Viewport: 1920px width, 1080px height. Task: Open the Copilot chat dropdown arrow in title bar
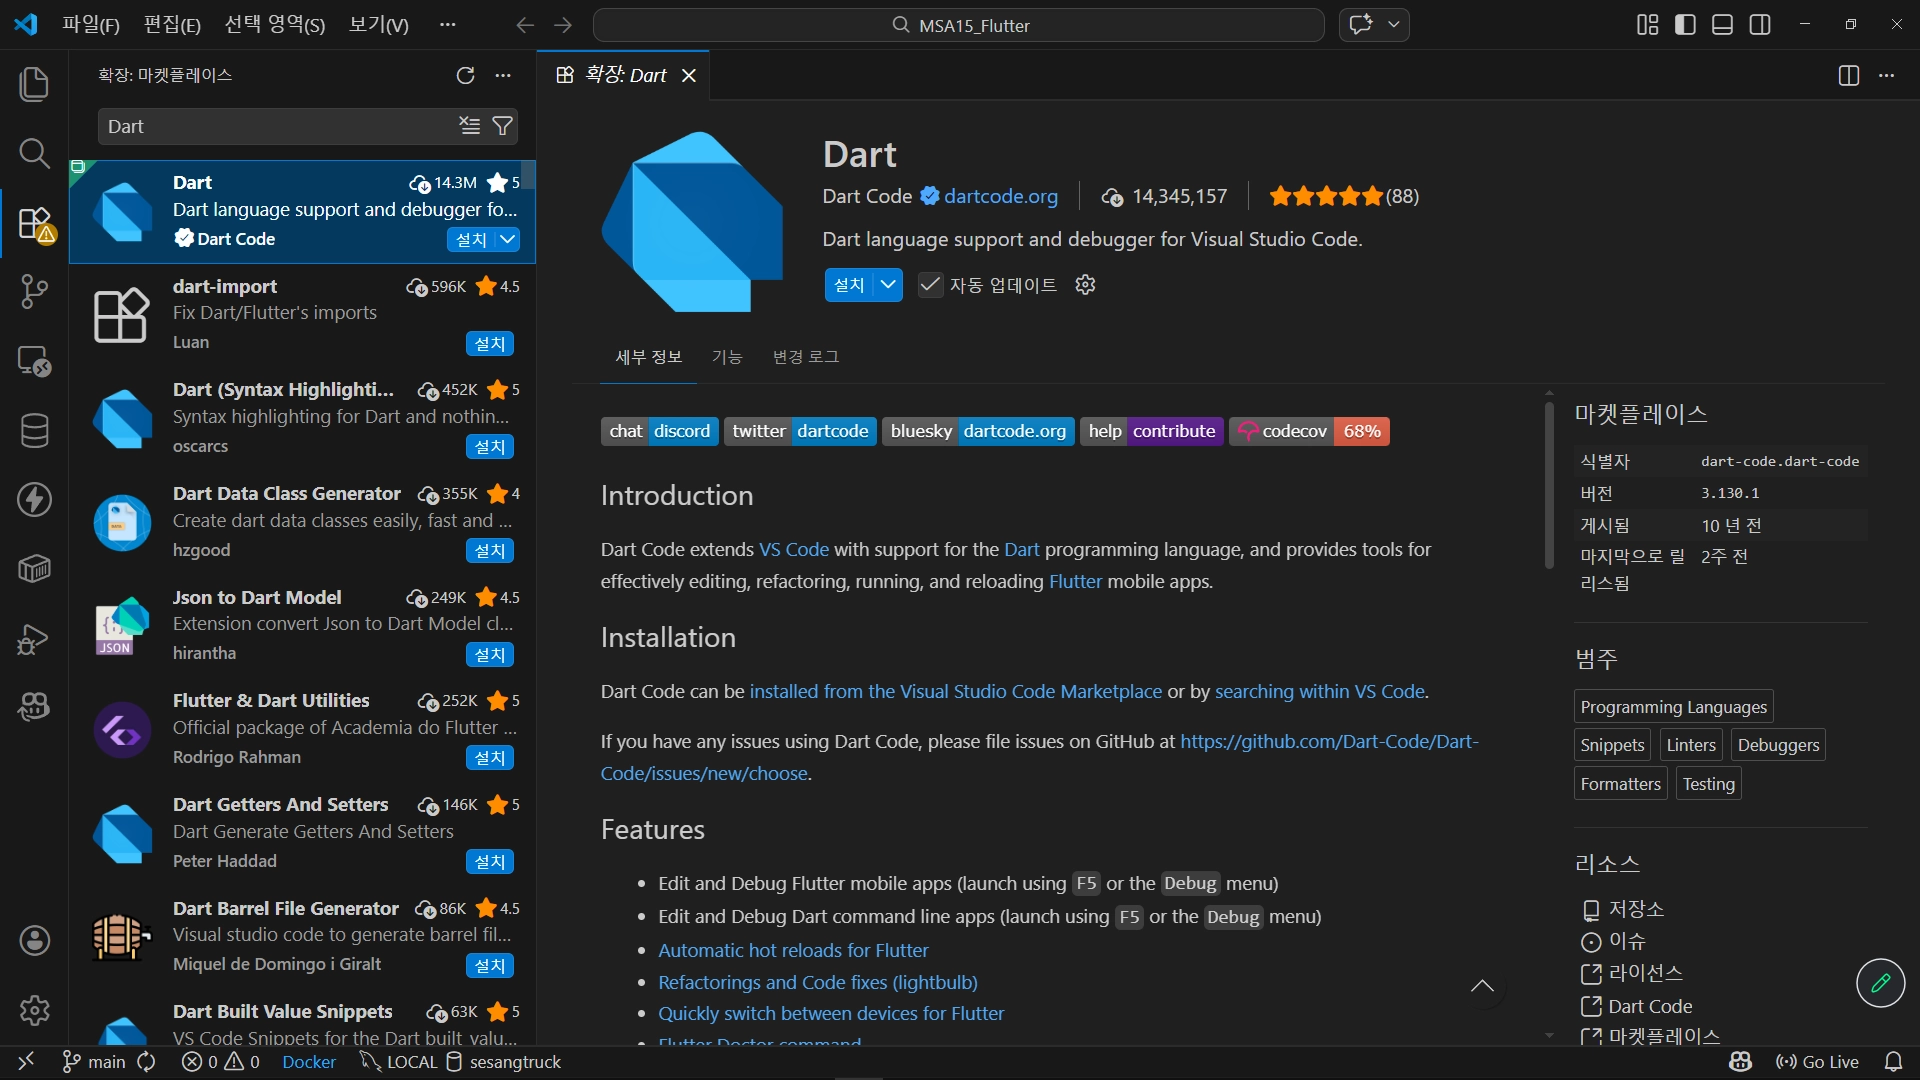(x=1393, y=25)
